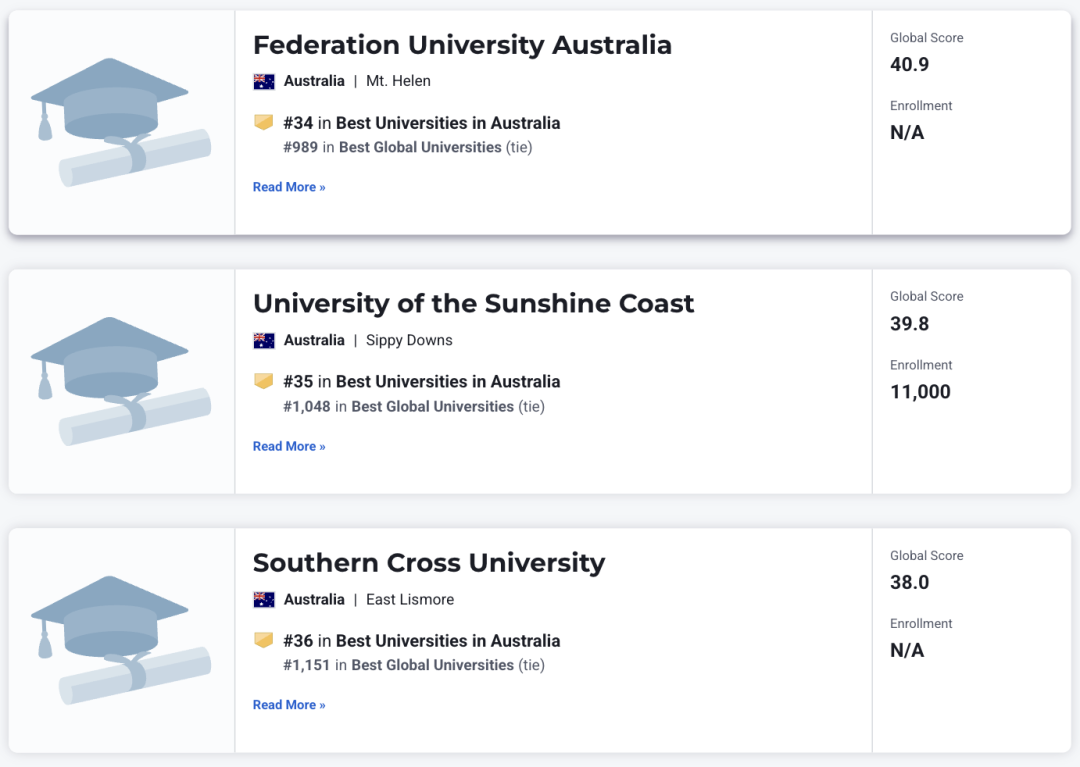Open Federation University Australia title link
This screenshot has width=1080, height=767.
pyautogui.click(x=462, y=45)
